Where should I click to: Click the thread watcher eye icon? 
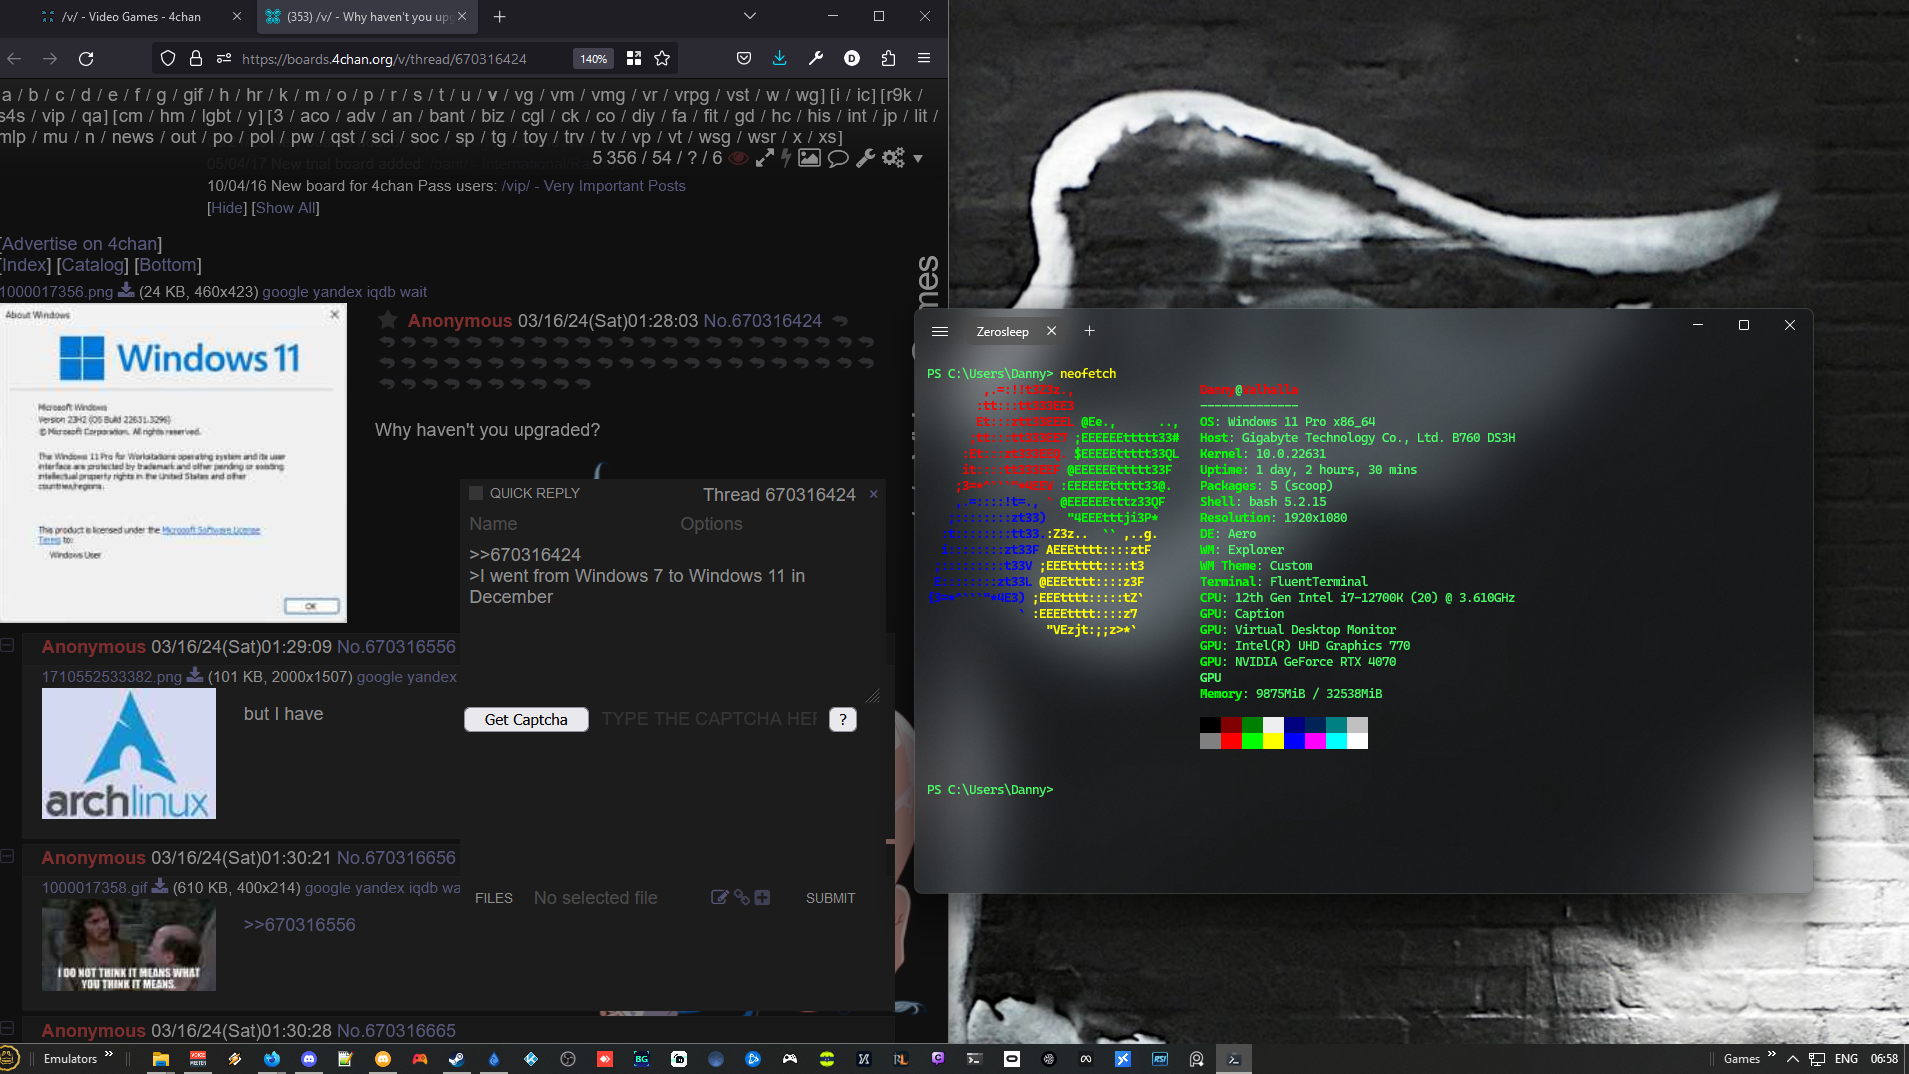pos(738,158)
